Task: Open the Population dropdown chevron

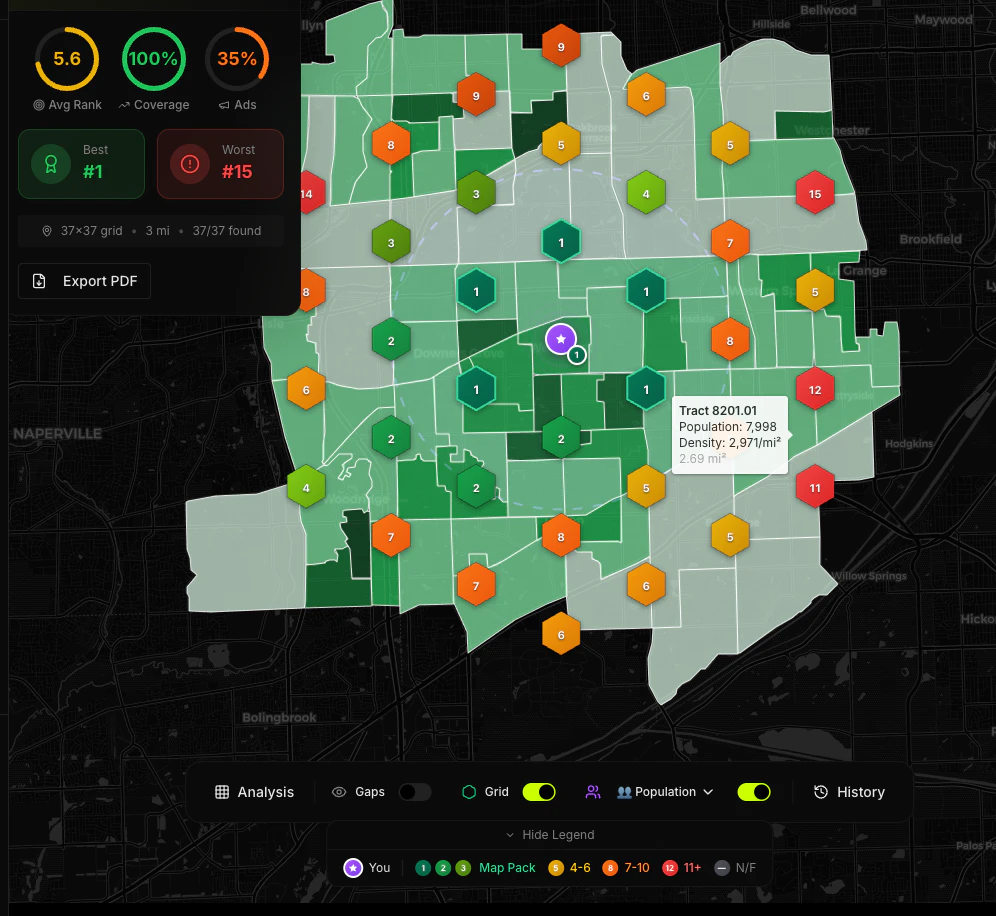Action: [707, 792]
